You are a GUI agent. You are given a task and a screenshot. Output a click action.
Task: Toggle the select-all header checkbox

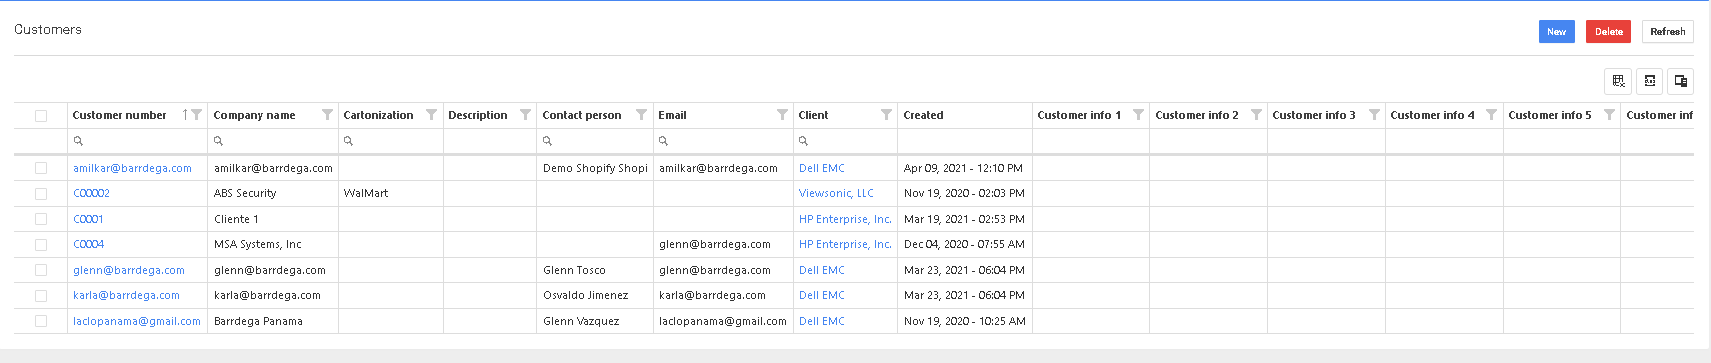click(41, 116)
